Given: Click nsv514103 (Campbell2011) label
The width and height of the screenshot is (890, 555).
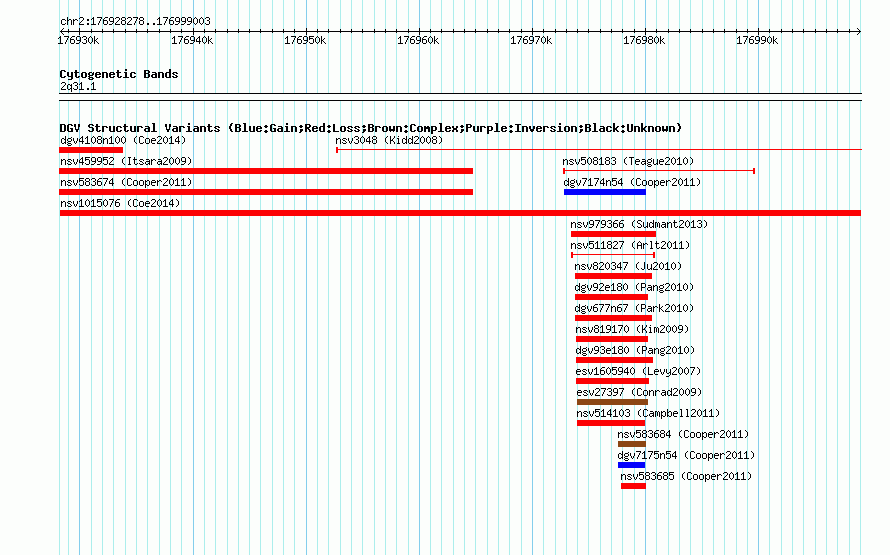Looking at the screenshot, I should (648, 413).
